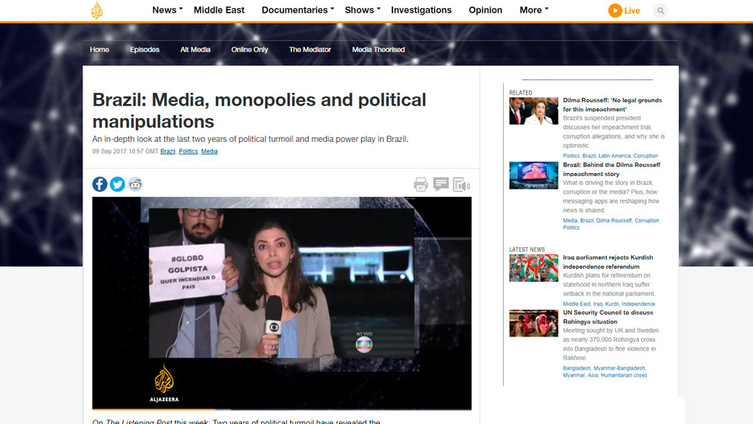Play the Globo reporter video
The height and width of the screenshot is (424, 753).
(x=281, y=303)
